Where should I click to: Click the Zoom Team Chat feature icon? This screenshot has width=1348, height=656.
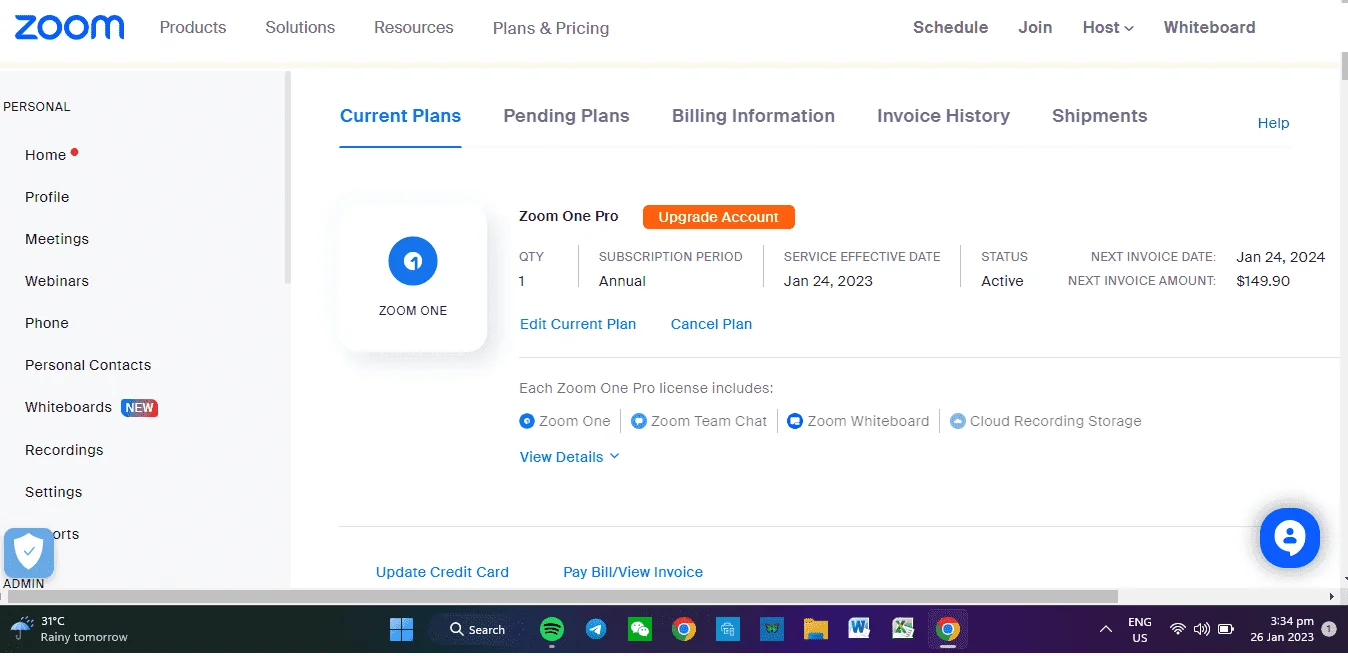639,421
